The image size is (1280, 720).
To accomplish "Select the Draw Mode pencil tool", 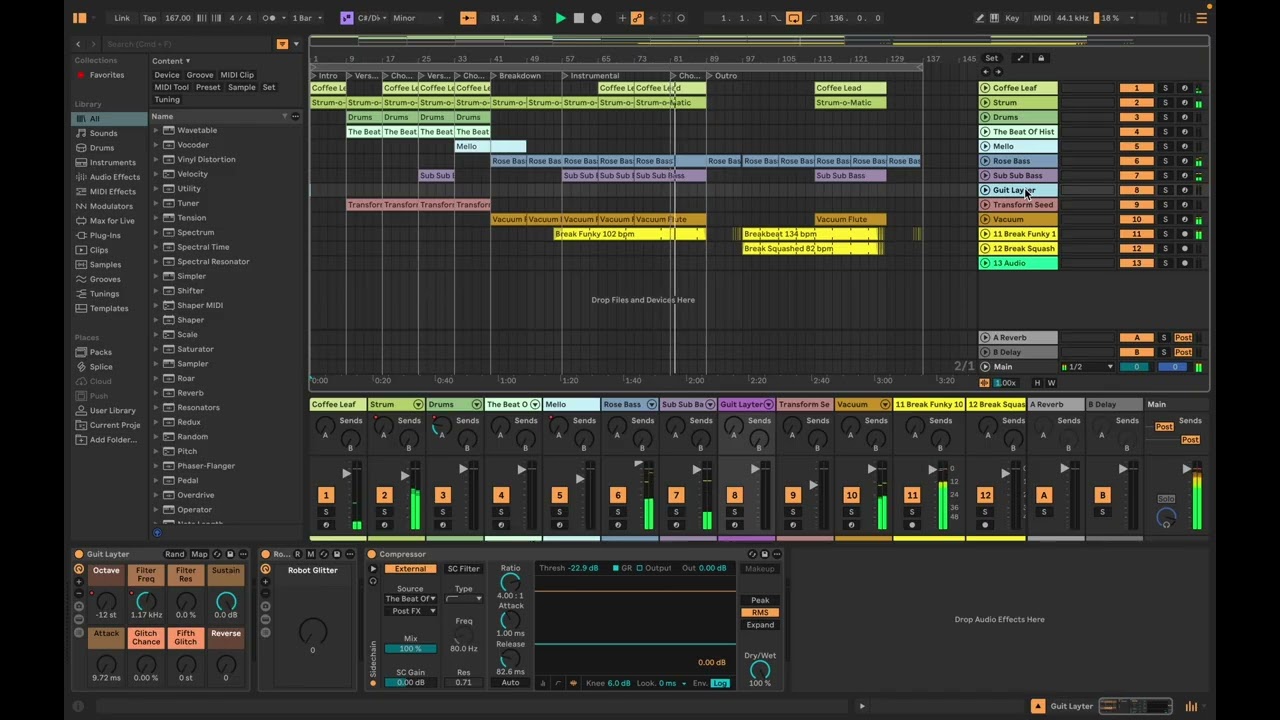I will 980,18.
